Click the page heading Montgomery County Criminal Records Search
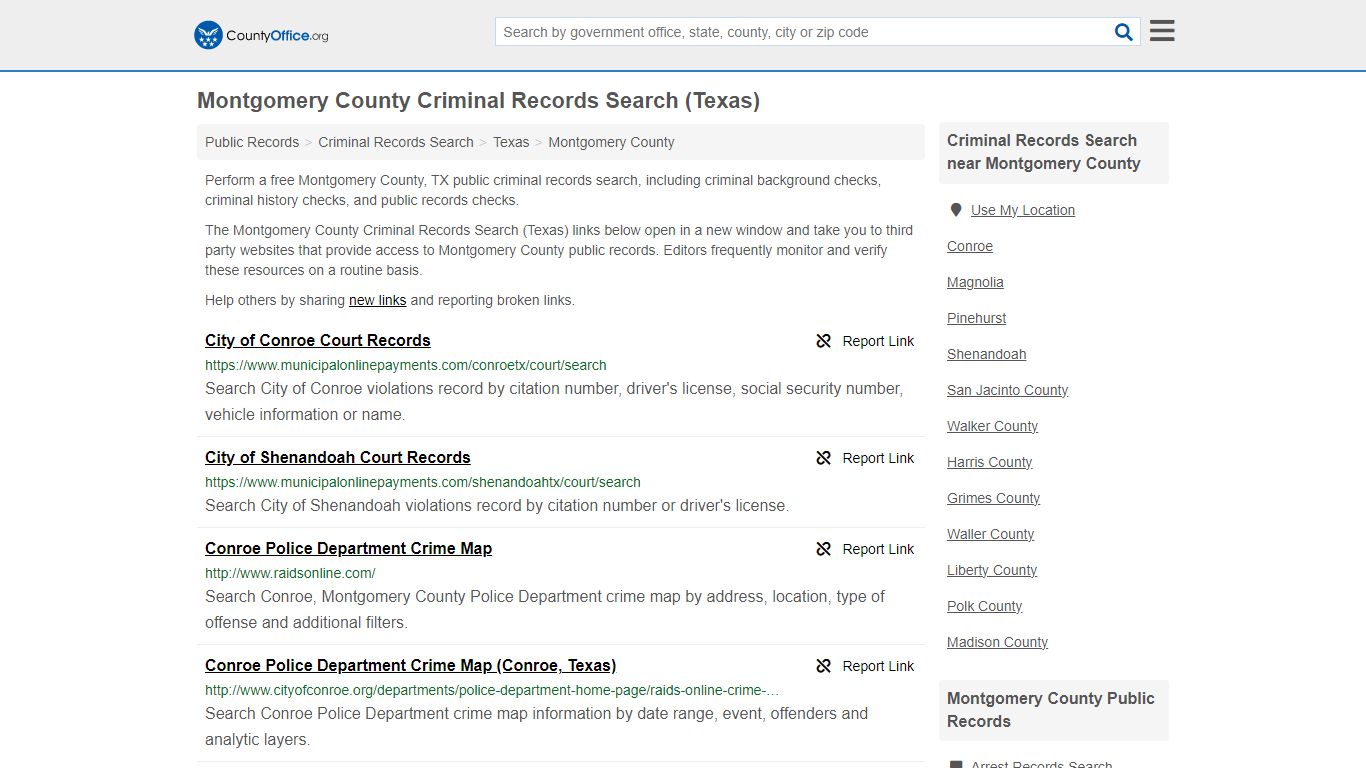The height and width of the screenshot is (768, 1366). [478, 101]
